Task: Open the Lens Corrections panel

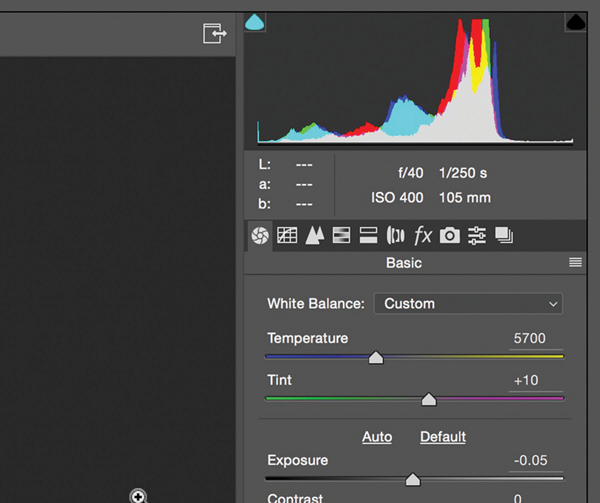Action: (395, 236)
